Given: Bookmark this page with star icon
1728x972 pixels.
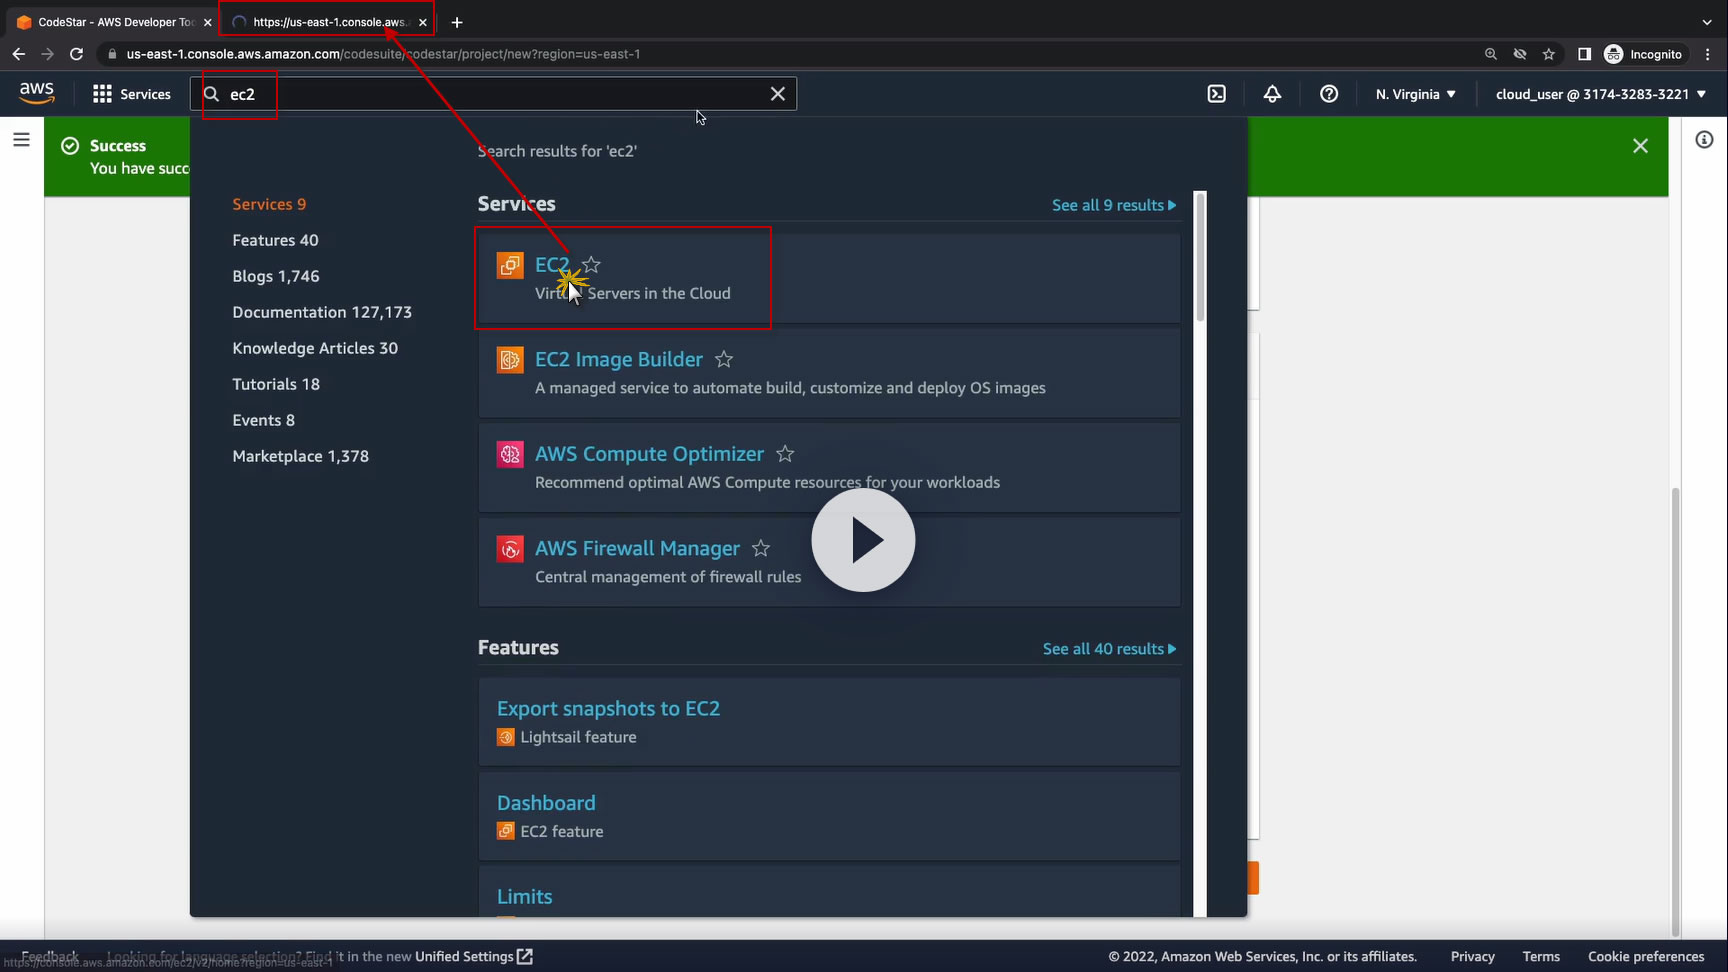Looking at the screenshot, I should 1549,54.
